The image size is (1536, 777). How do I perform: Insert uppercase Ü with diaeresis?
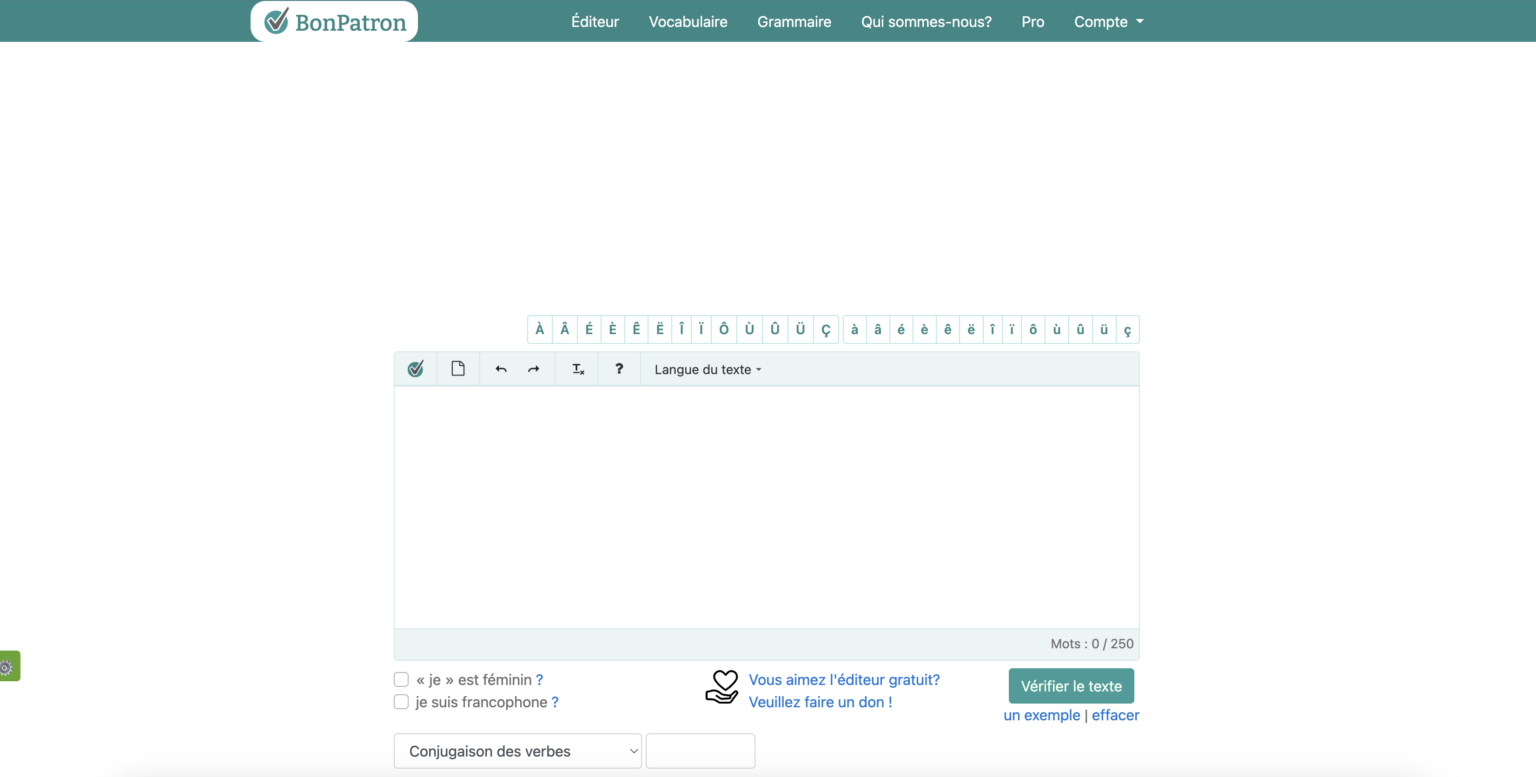pyautogui.click(x=800, y=330)
